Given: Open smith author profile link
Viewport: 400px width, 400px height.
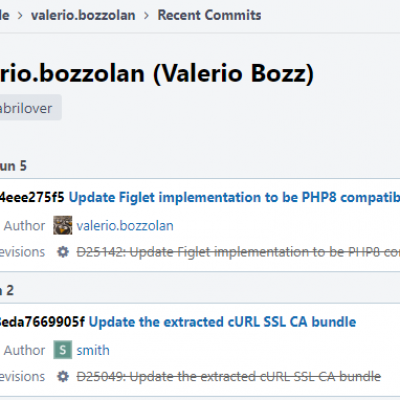Looking at the screenshot, I should [93, 350].
